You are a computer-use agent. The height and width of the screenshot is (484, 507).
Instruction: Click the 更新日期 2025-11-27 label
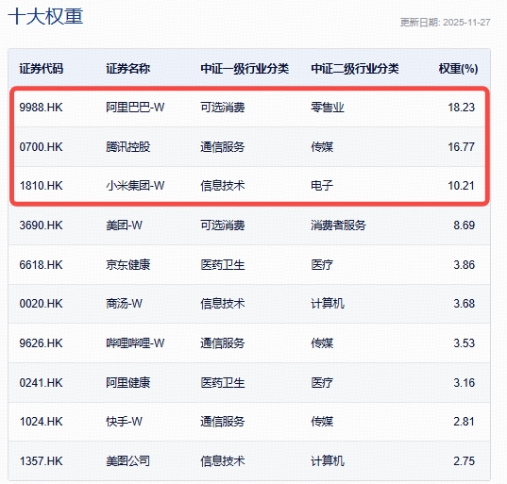445,22
